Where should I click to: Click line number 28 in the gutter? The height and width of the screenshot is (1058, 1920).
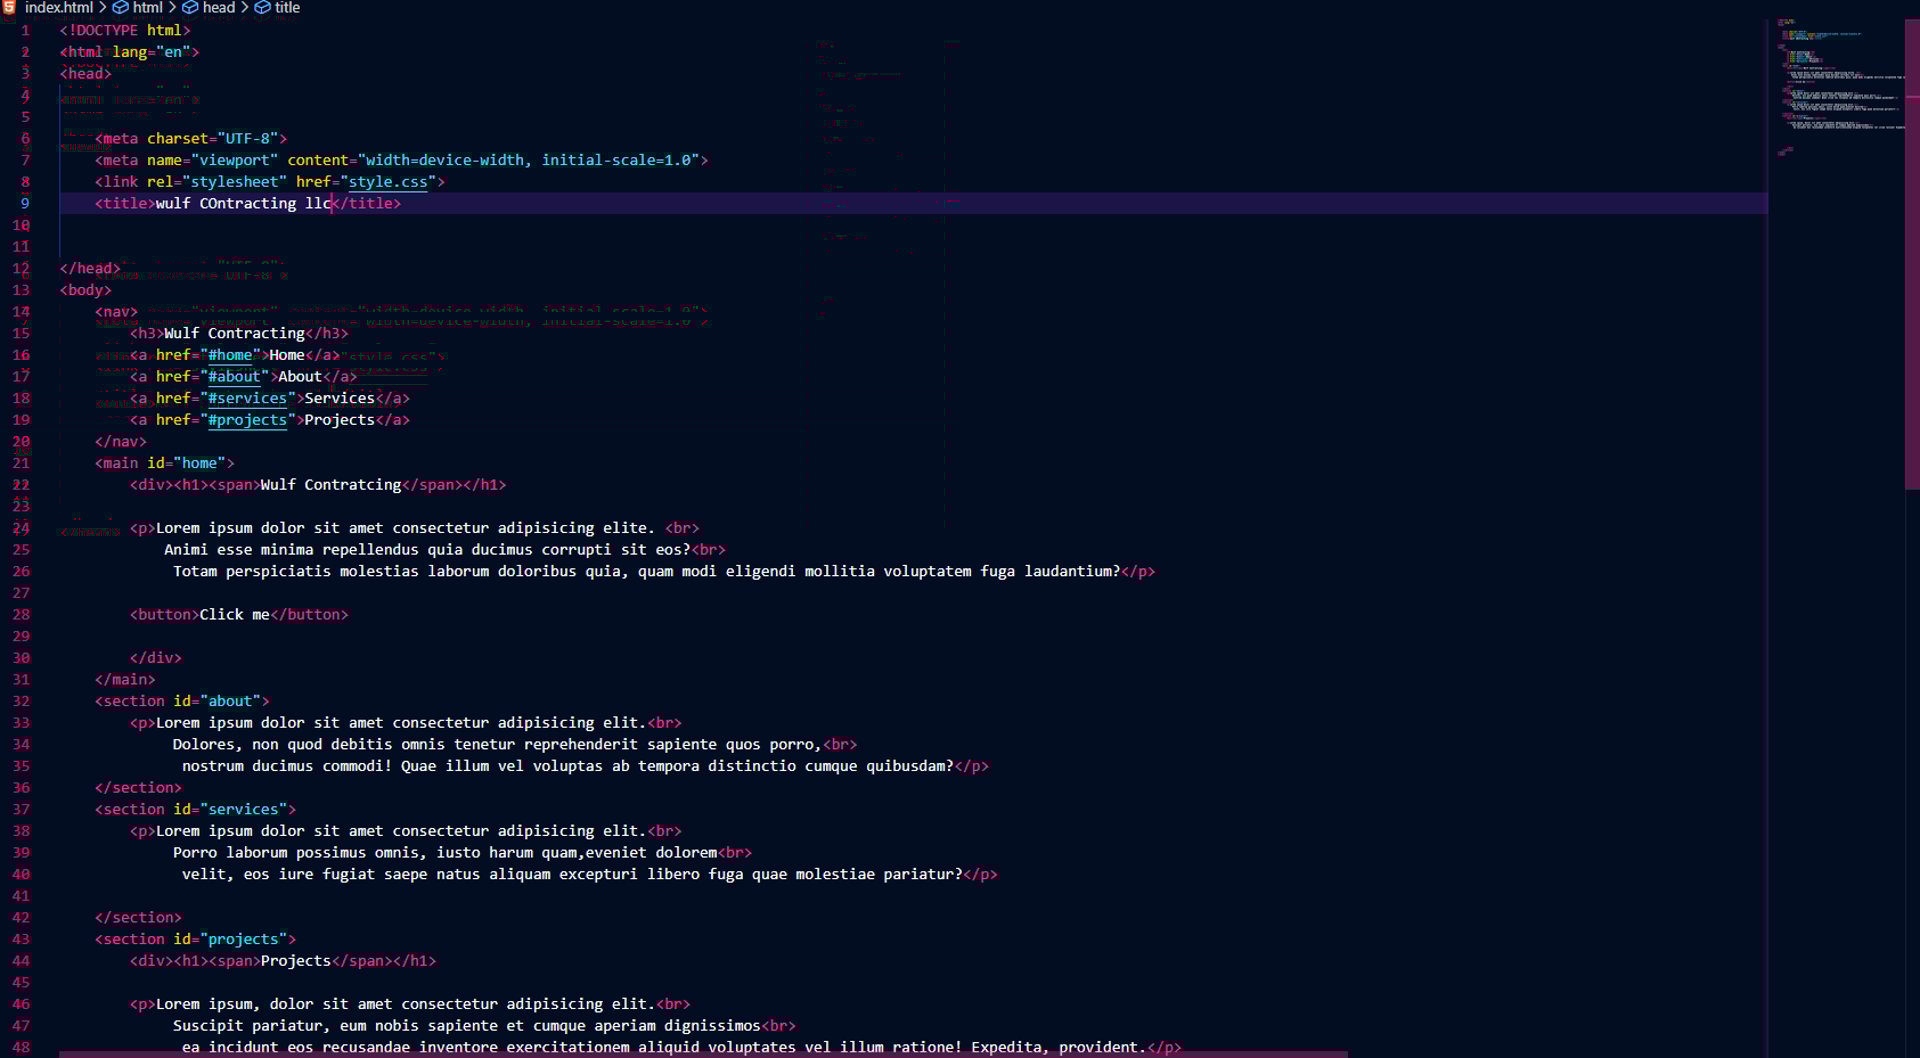coord(21,615)
